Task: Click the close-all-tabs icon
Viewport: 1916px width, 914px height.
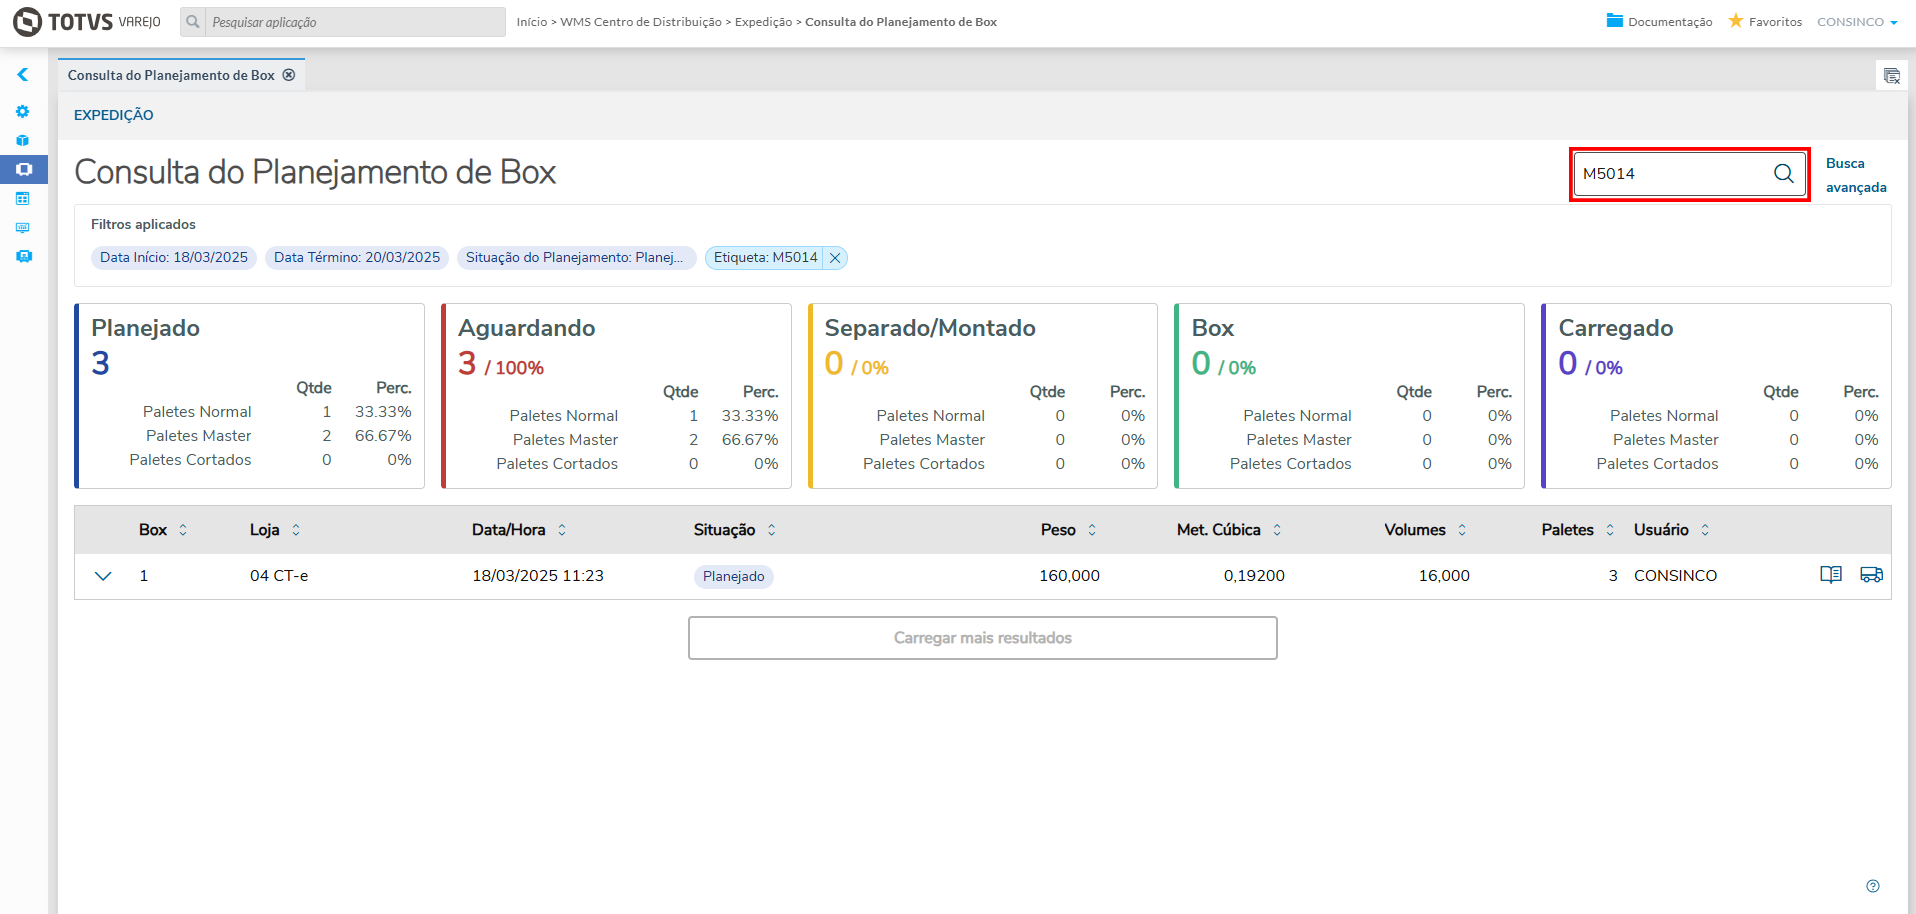Action: 1891,76
